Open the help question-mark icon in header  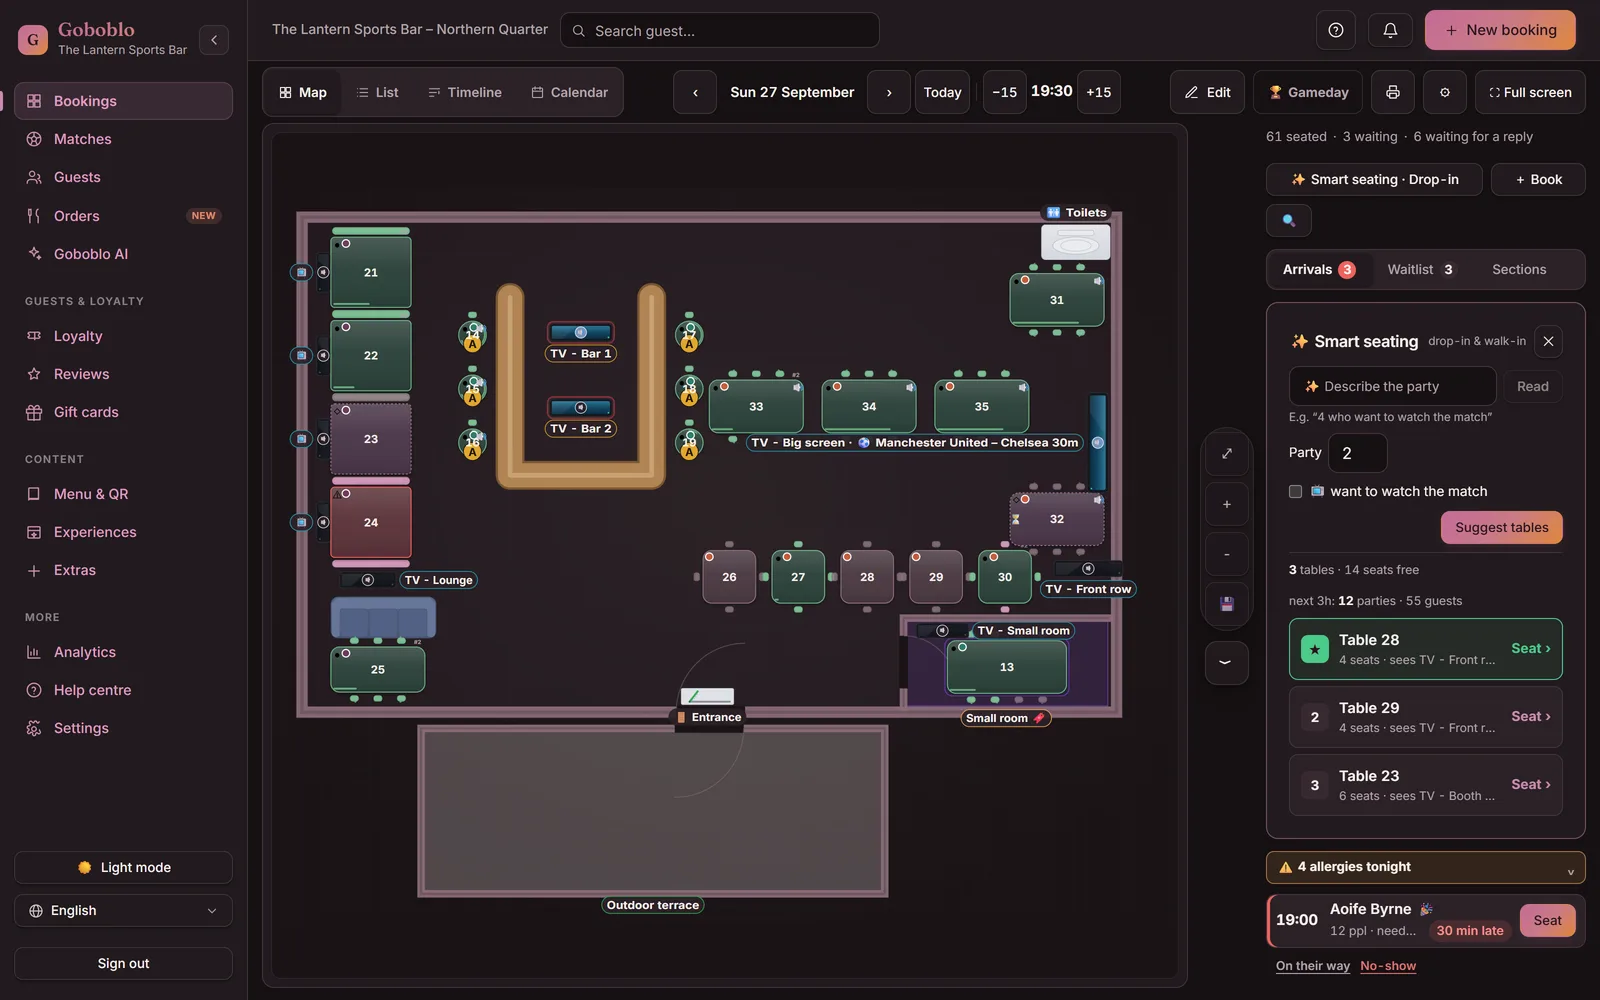pos(1335,30)
